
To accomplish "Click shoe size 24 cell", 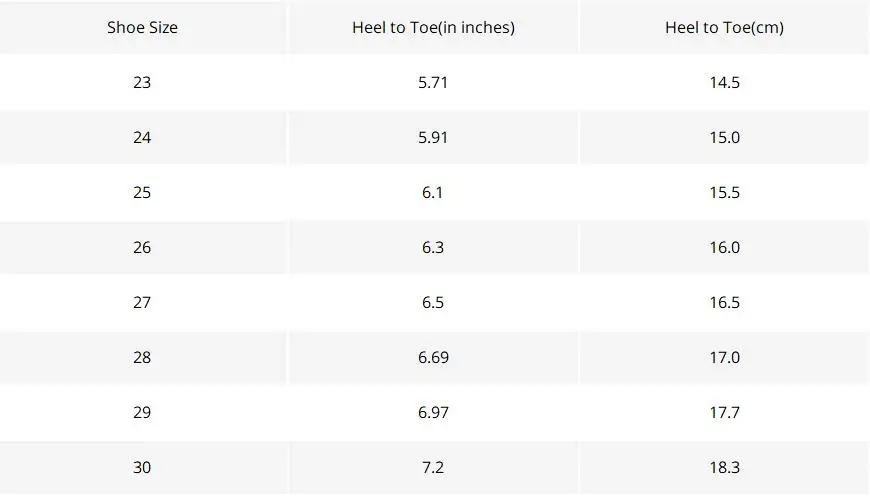I will (x=143, y=137).
